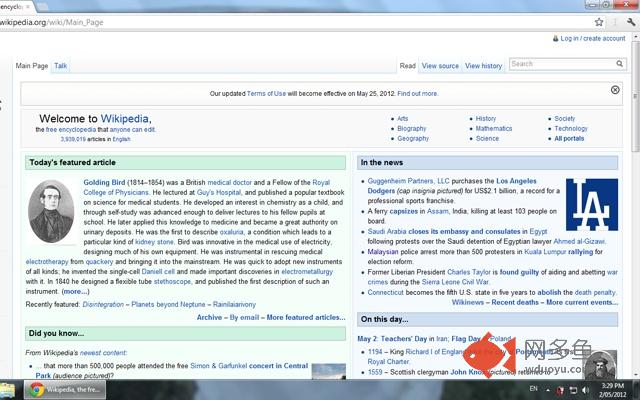Click the page vertical scrollbar thumb
This screenshot has height=400, width=640.
point(636,96)
